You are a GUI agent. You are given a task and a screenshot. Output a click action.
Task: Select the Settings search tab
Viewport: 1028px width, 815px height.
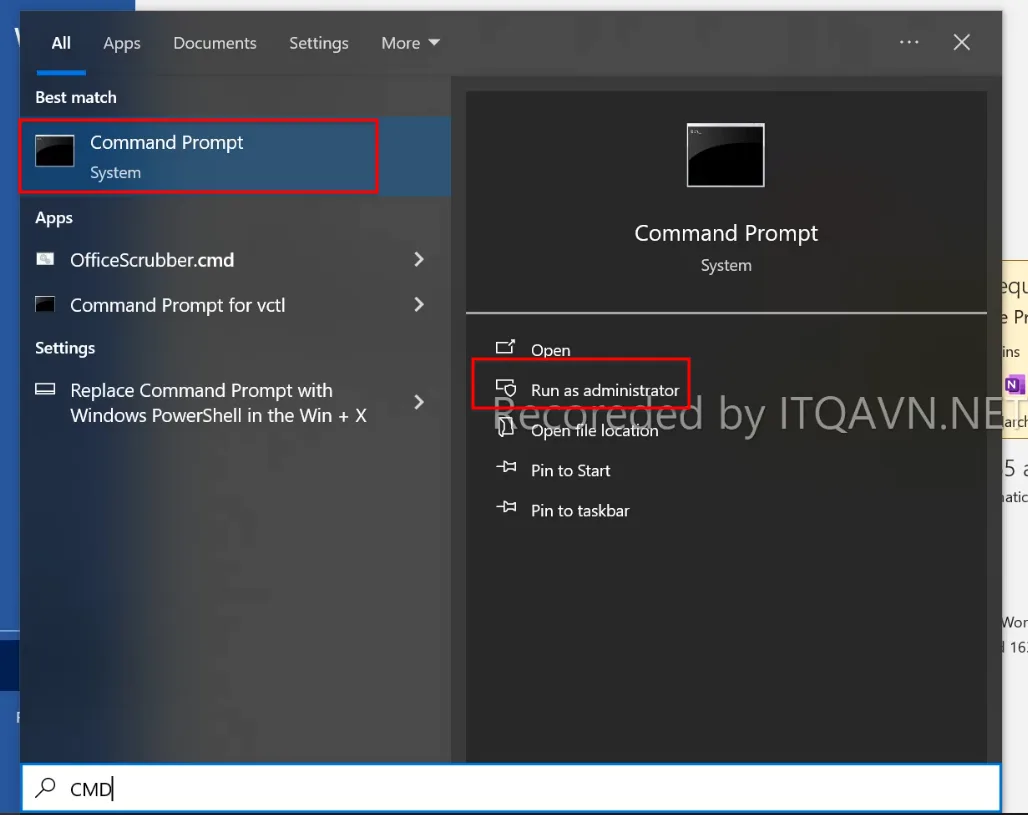(x=319, y=43)
